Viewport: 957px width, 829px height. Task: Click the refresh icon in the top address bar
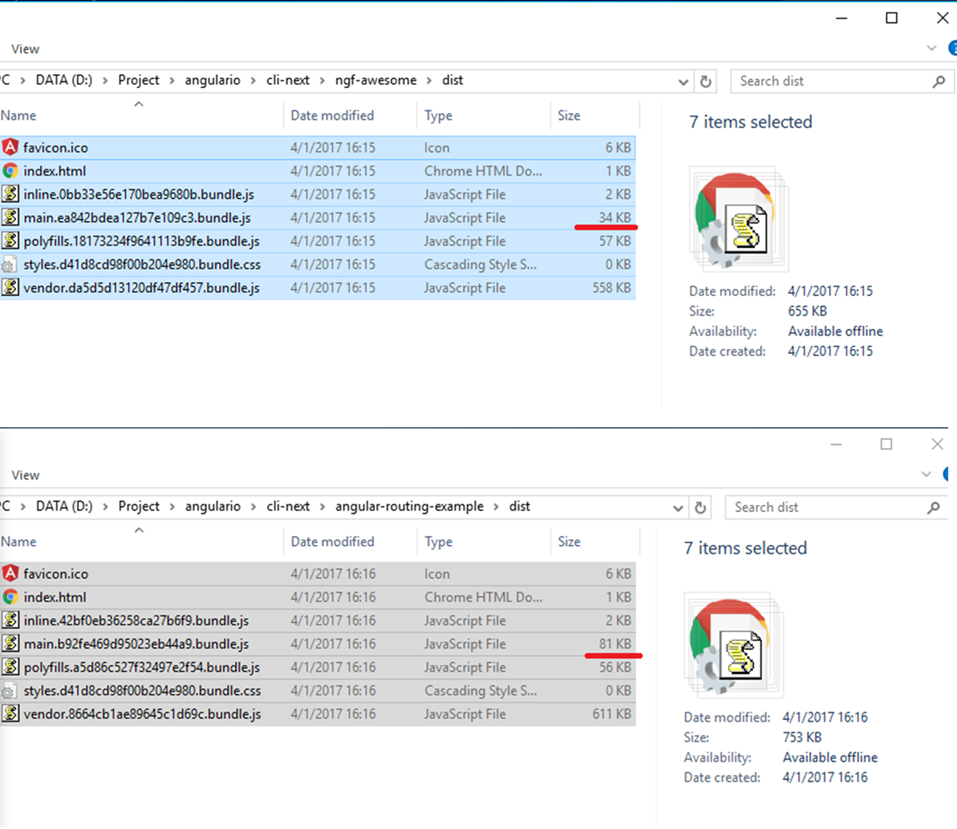point(706,81)
